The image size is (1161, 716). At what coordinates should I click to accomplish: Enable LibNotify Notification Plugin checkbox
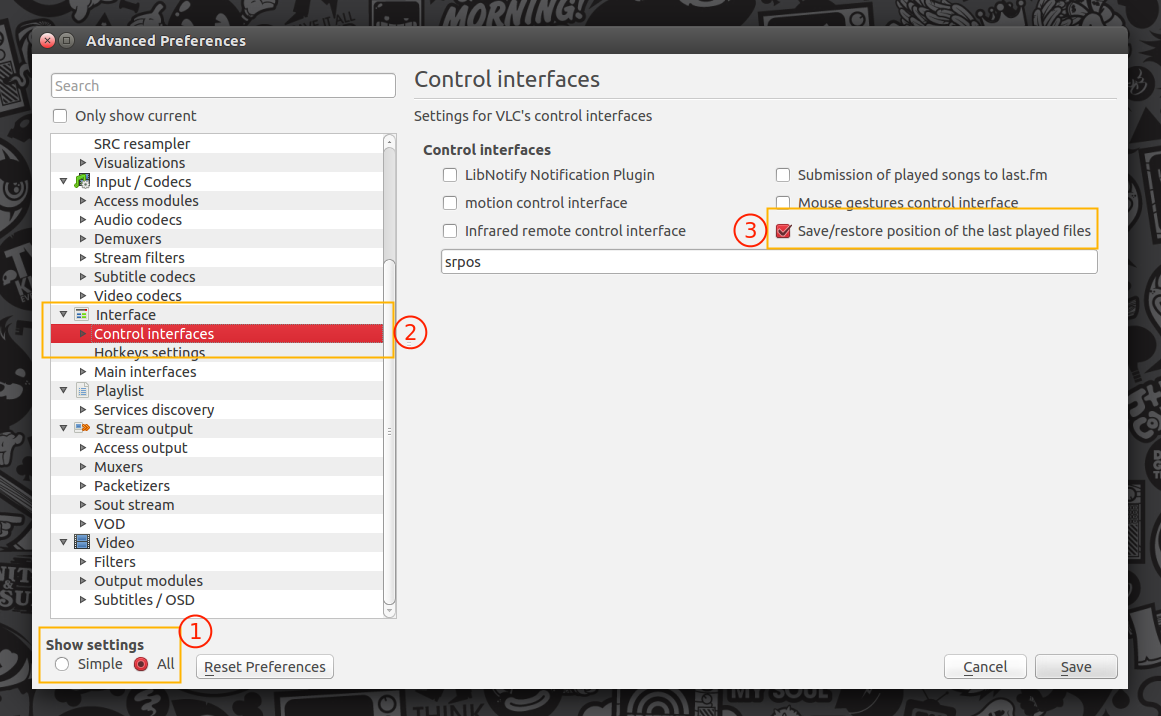click(450, 175)
